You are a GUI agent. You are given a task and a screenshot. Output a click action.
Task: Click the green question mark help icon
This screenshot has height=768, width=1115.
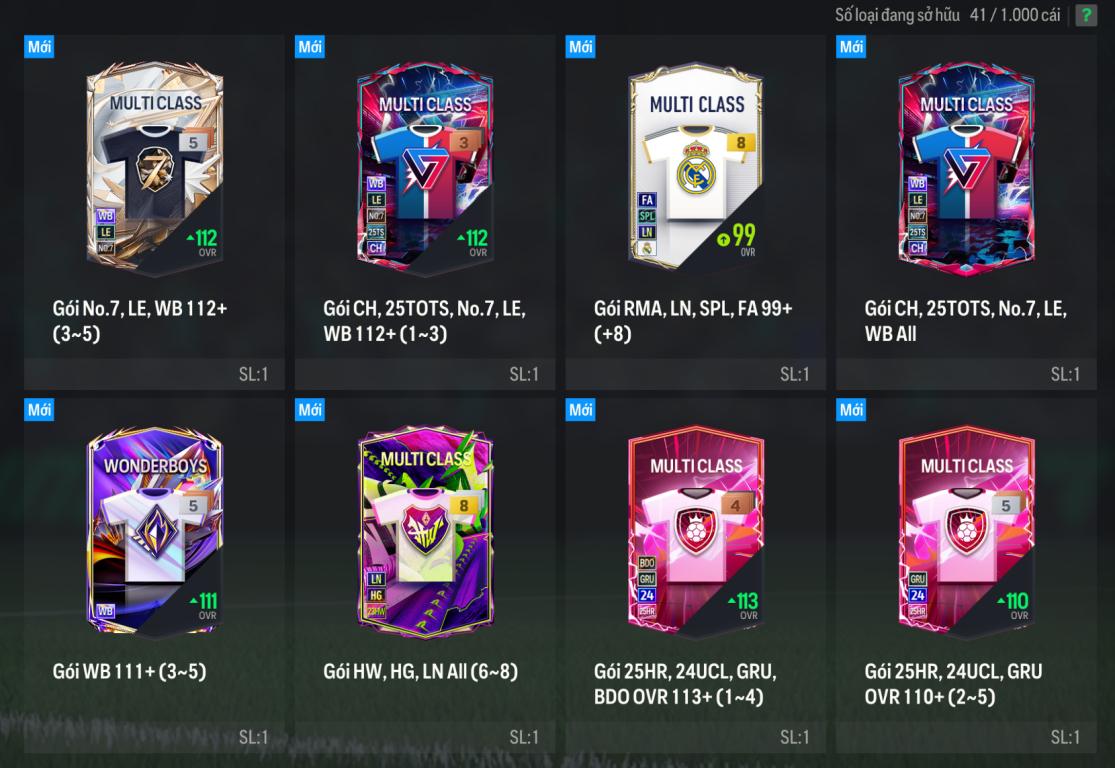(x=1086, y=15)
